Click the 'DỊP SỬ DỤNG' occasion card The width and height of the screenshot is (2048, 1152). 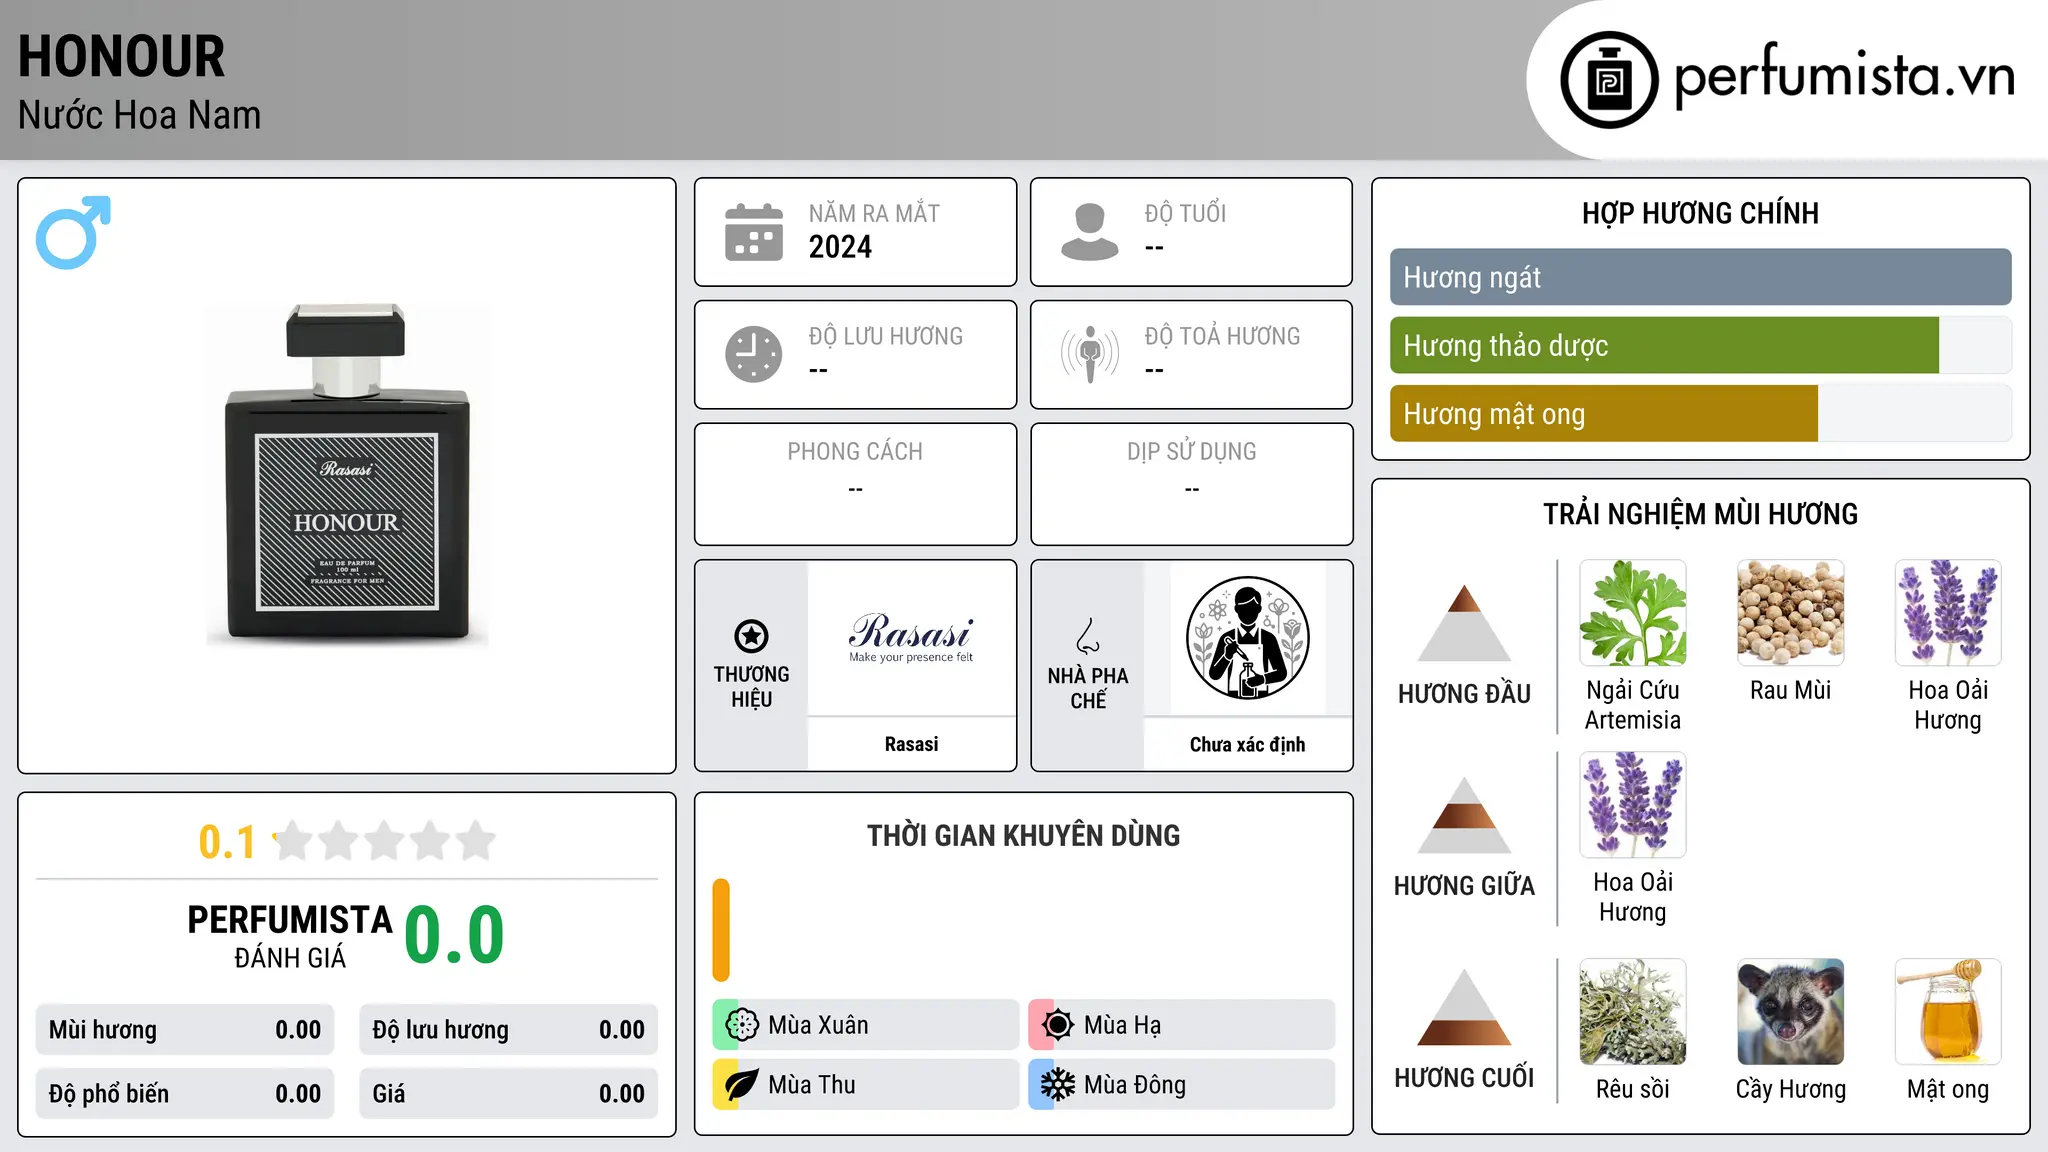click(x=1191, y=484)
